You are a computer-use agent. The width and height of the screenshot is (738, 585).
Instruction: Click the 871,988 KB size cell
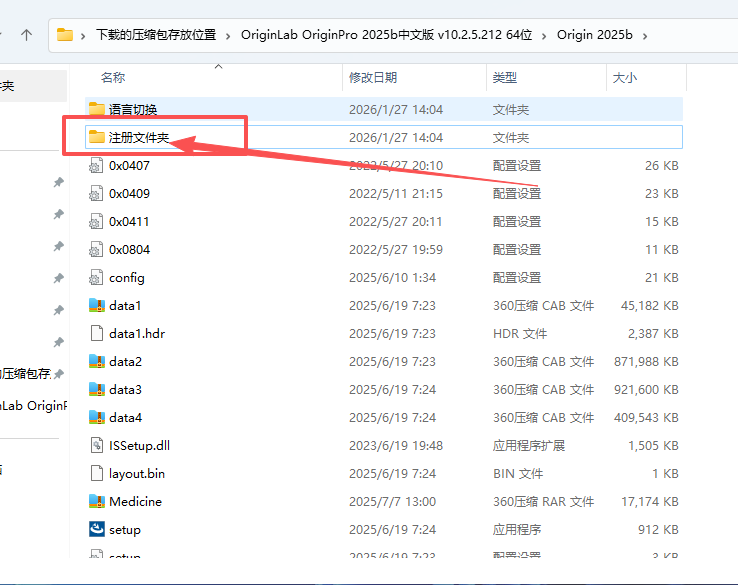[x=646, y=361]
